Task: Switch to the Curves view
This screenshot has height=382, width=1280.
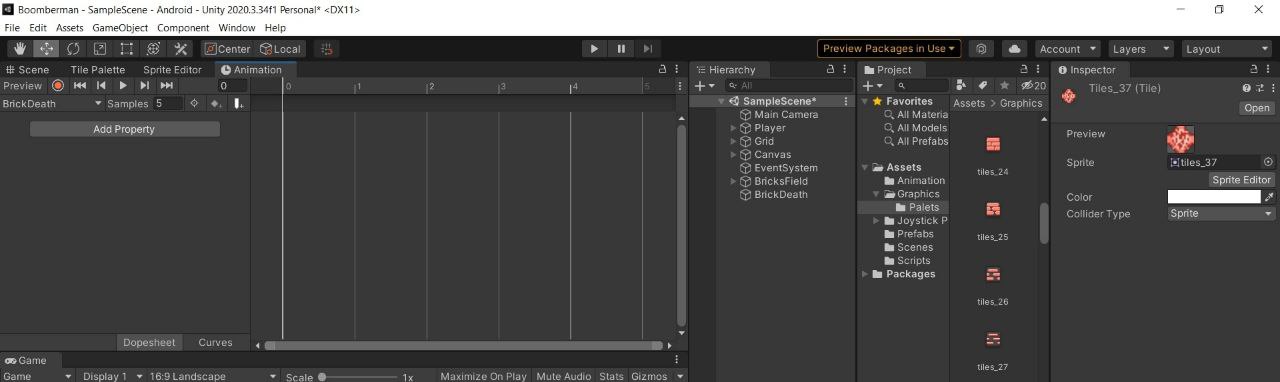Action: pos(215,342)
